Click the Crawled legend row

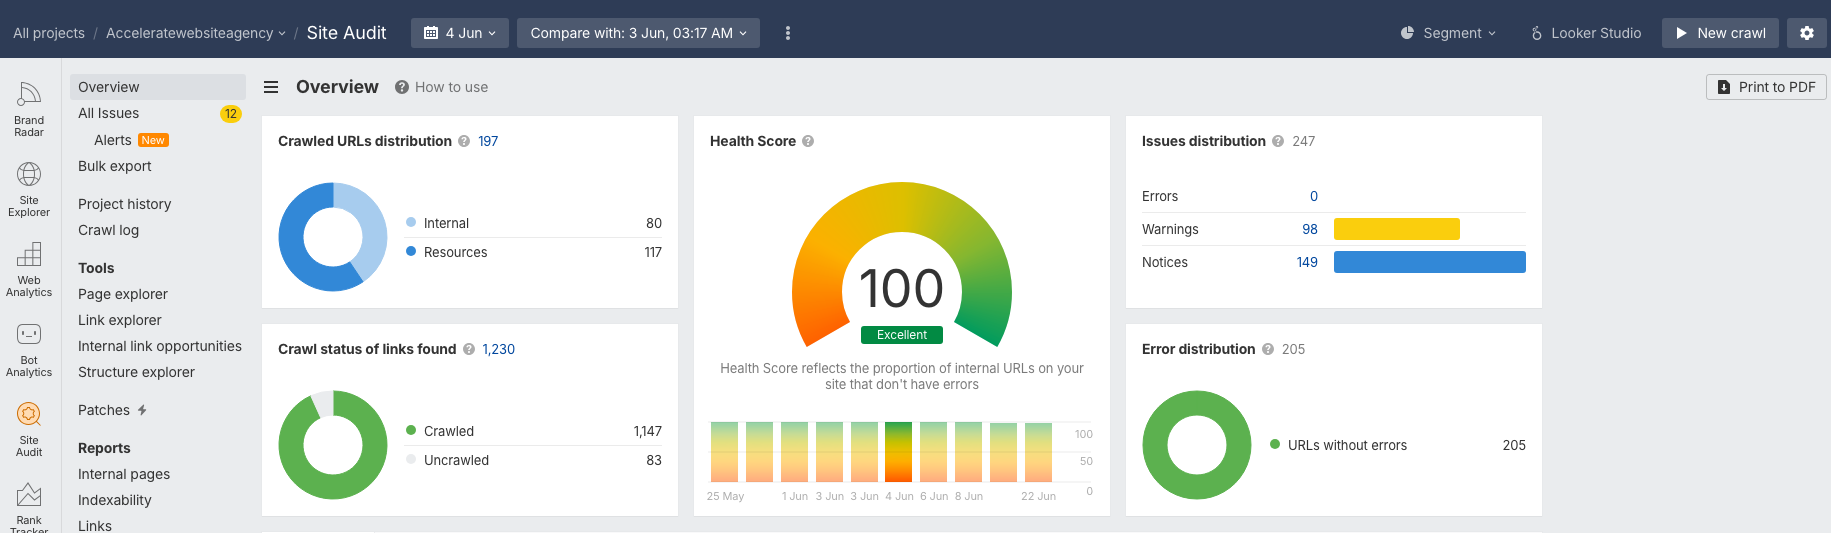pyautogui.click(x=534, y=431)
